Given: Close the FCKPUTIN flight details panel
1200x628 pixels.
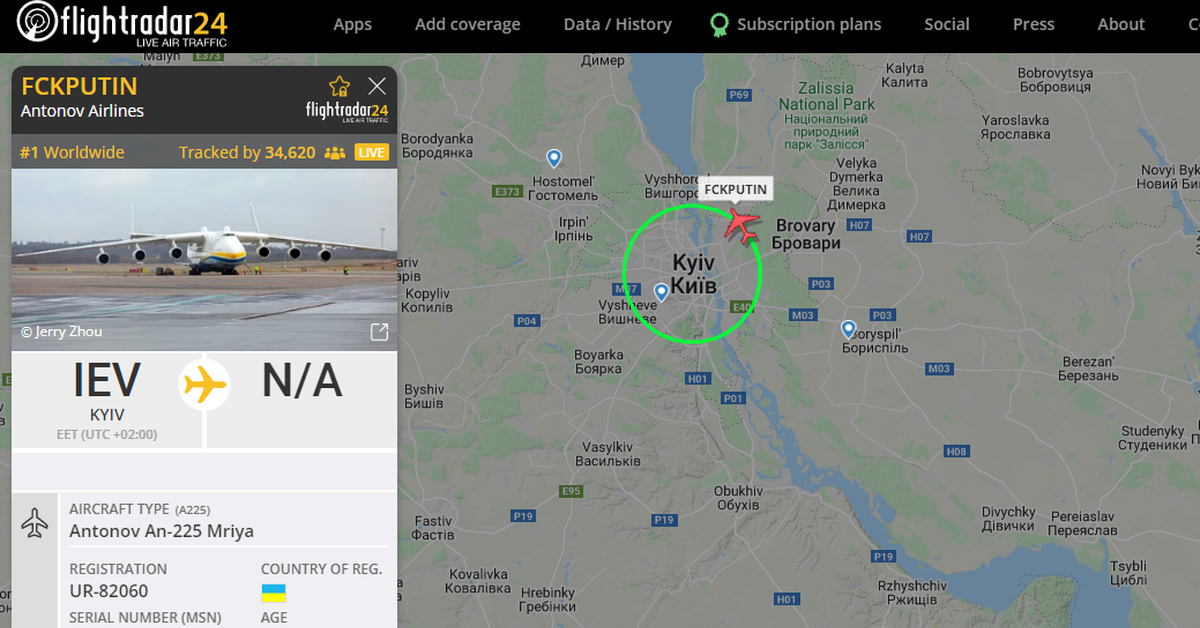Looking at the screenshot, I should (x=377, y=86).
